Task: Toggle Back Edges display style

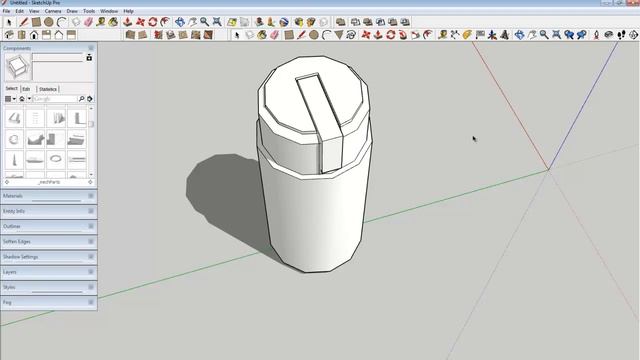Action: (x=142, y=35)
